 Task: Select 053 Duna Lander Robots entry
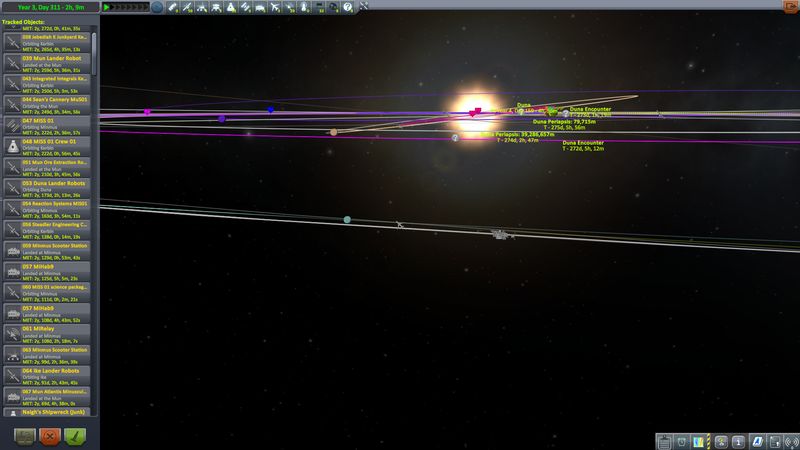(x=48, y=187)
